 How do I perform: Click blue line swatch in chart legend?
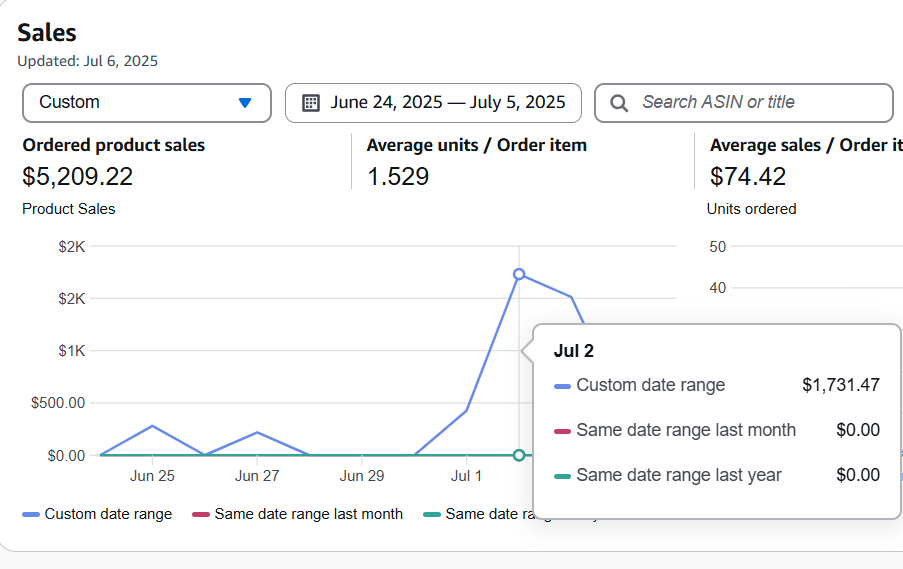point(31,514)
